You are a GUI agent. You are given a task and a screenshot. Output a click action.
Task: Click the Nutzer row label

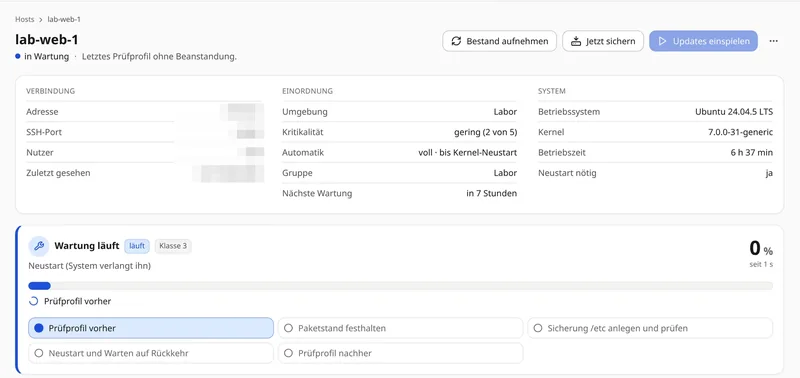pos(40,153)
